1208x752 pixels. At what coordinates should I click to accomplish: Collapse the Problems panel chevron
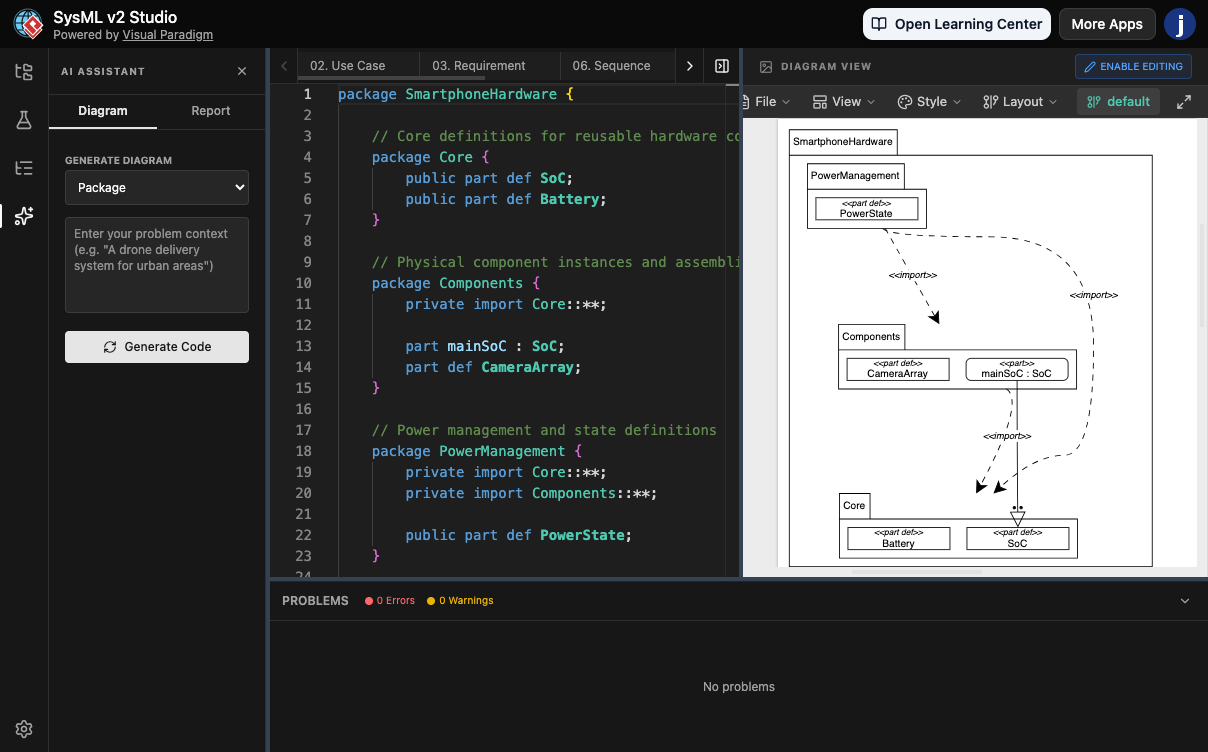(x=1185, y=601)
